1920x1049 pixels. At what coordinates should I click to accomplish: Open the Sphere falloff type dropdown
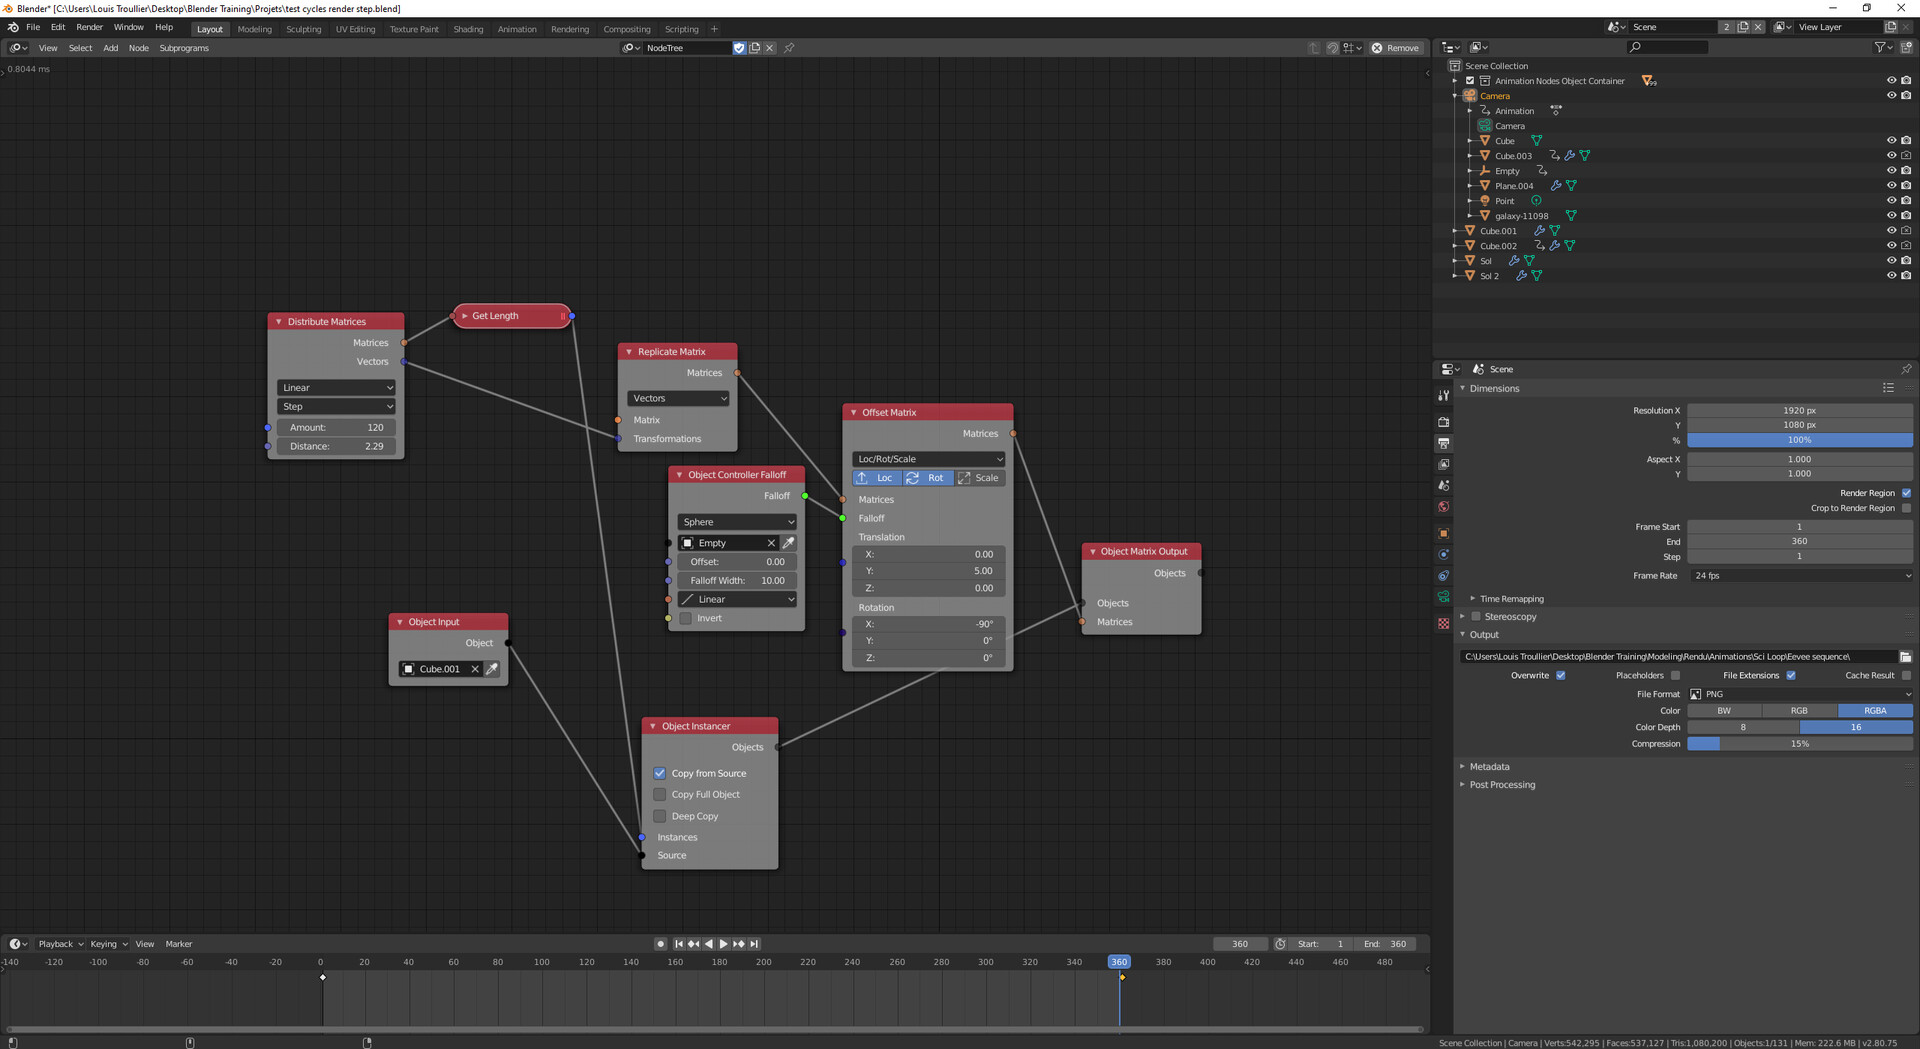(x=737, y=522)
